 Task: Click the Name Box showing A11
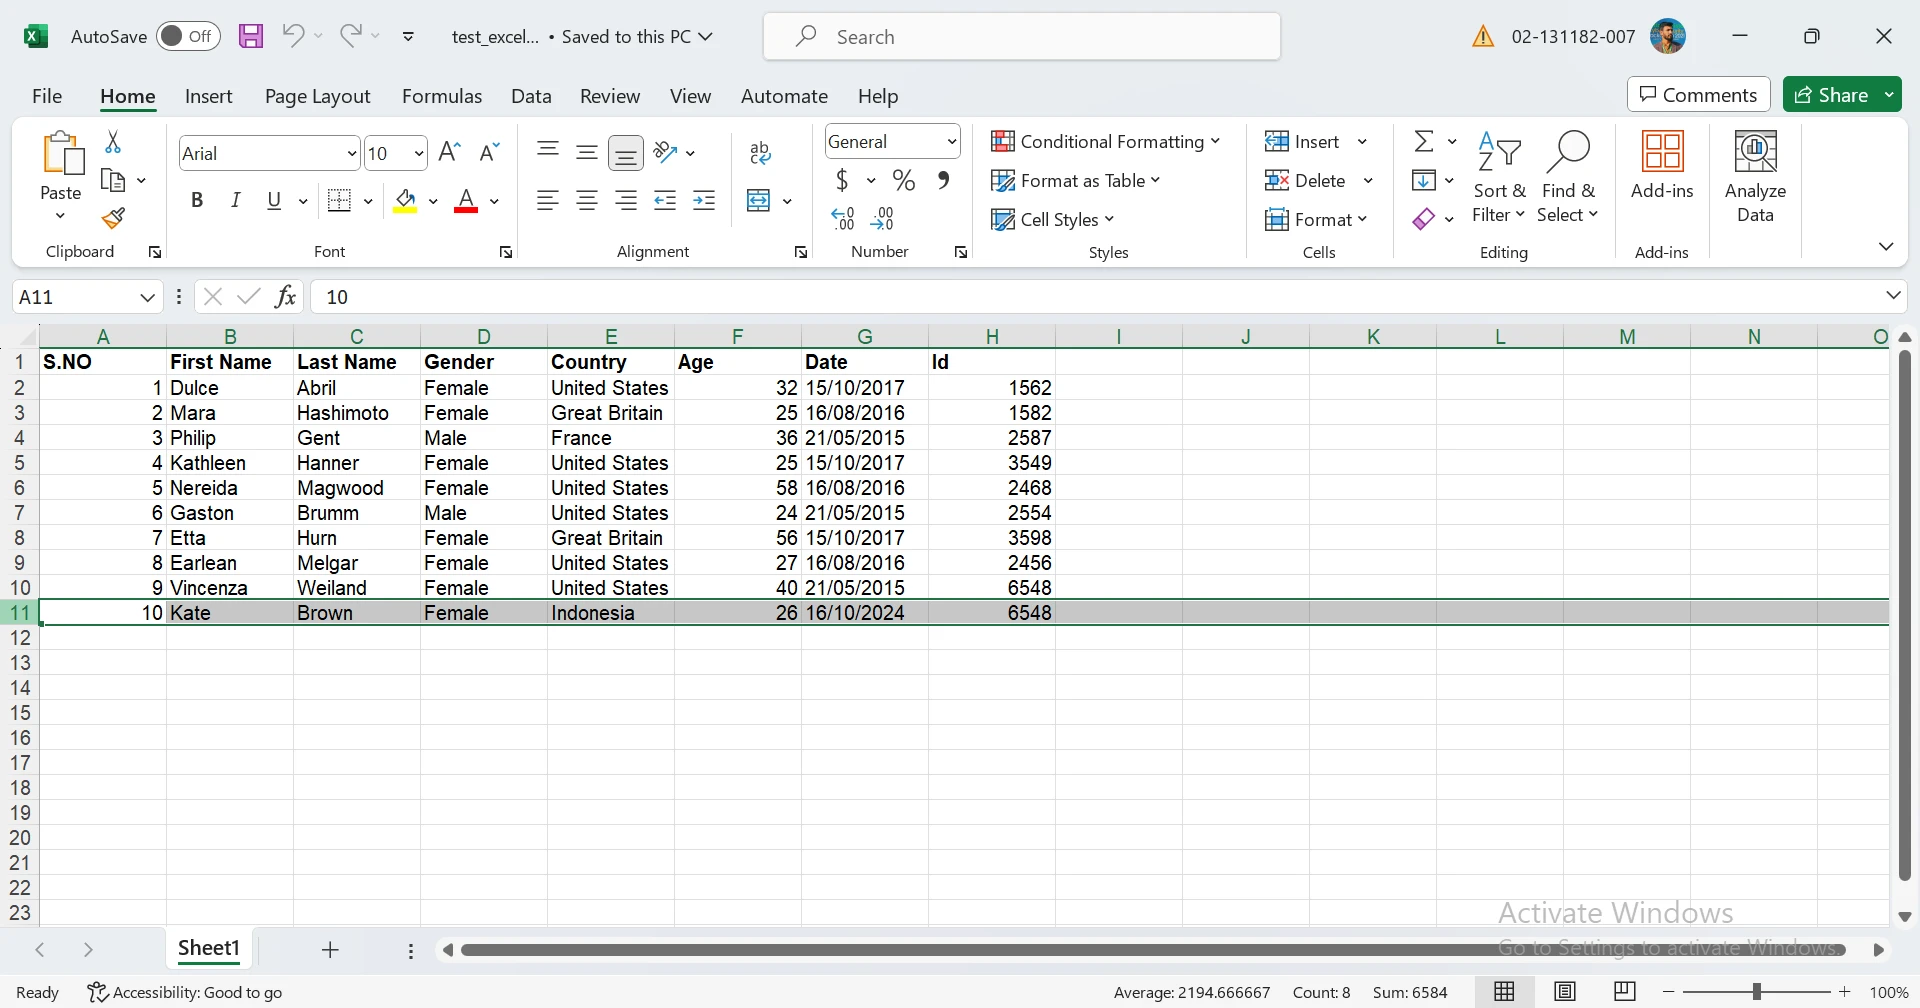pyautogui.click(x=75, y=297)
